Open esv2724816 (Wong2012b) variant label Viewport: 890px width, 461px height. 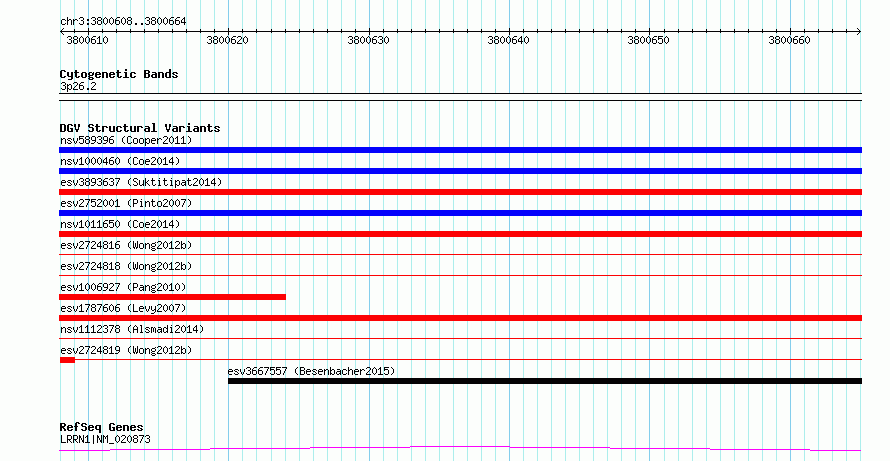(126, 245)
